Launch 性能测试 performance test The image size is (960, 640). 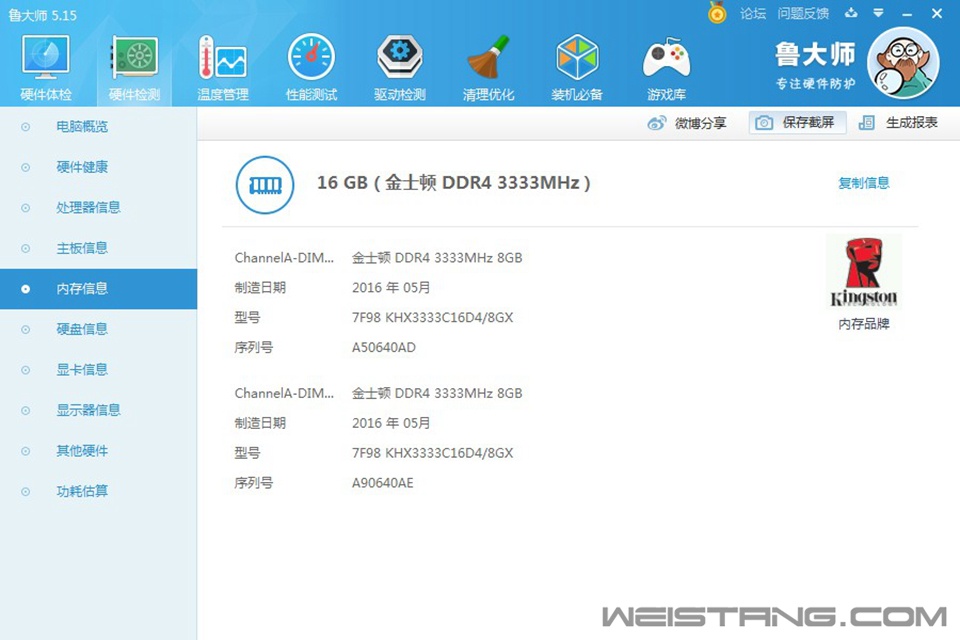[311, 67]
